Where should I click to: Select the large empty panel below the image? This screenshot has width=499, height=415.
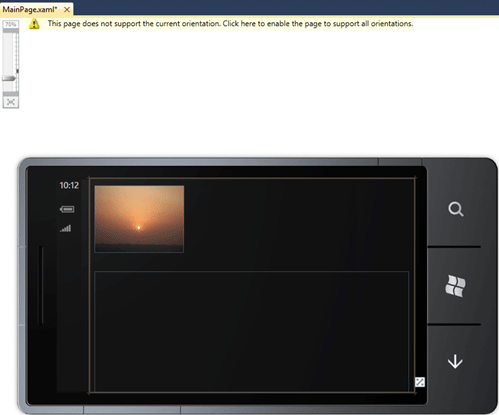252,331
